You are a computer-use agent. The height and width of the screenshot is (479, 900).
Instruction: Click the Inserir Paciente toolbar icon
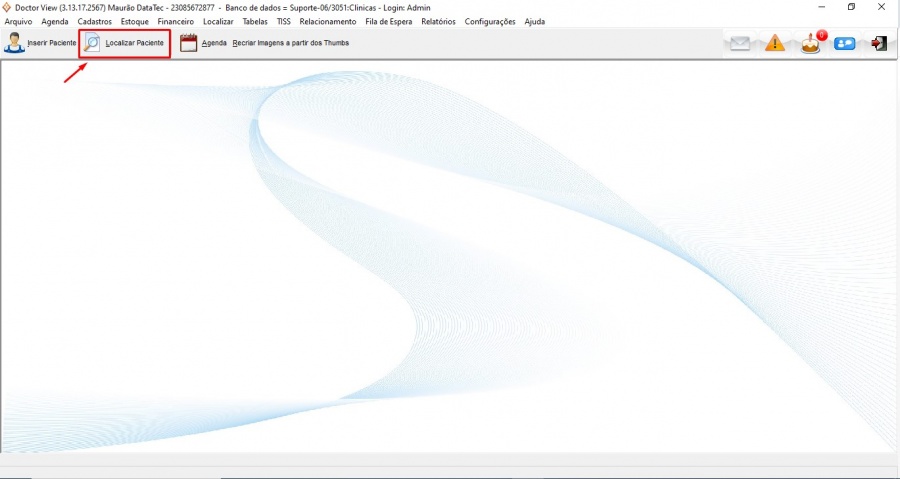tap(15, 43)
